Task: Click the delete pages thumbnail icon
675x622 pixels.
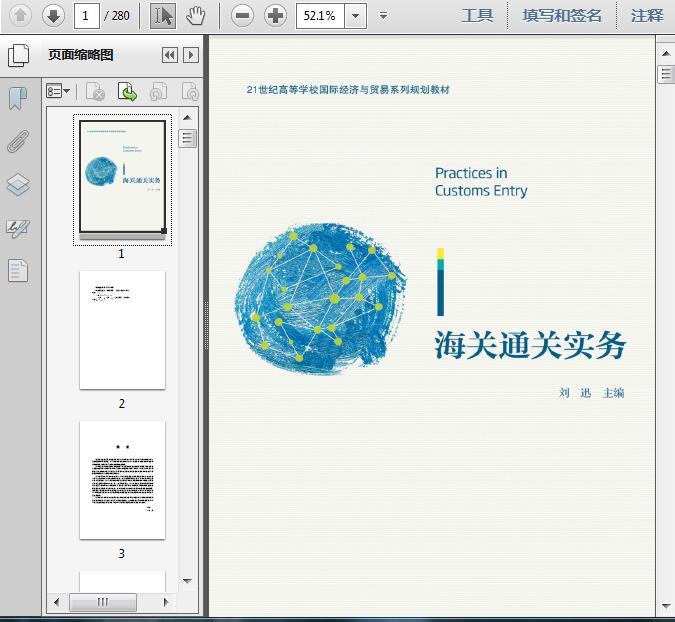Action: [x=96, y=92]
